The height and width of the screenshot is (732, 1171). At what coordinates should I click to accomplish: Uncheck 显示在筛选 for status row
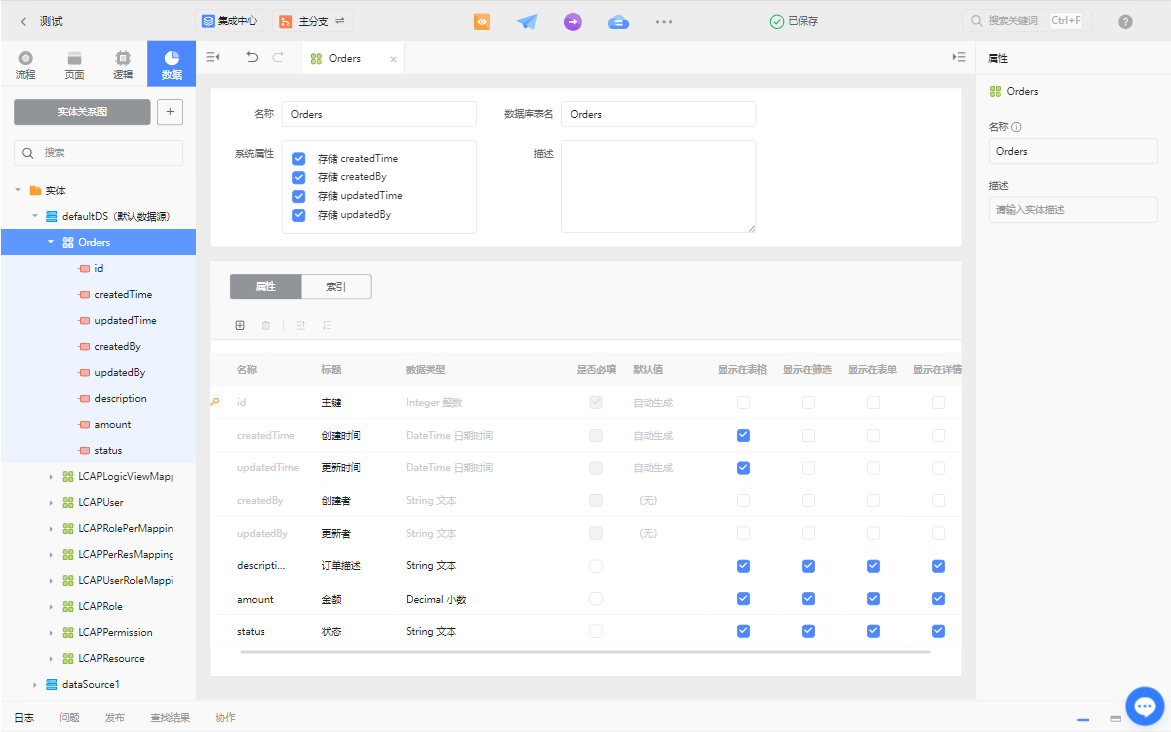tap(808, 631)
